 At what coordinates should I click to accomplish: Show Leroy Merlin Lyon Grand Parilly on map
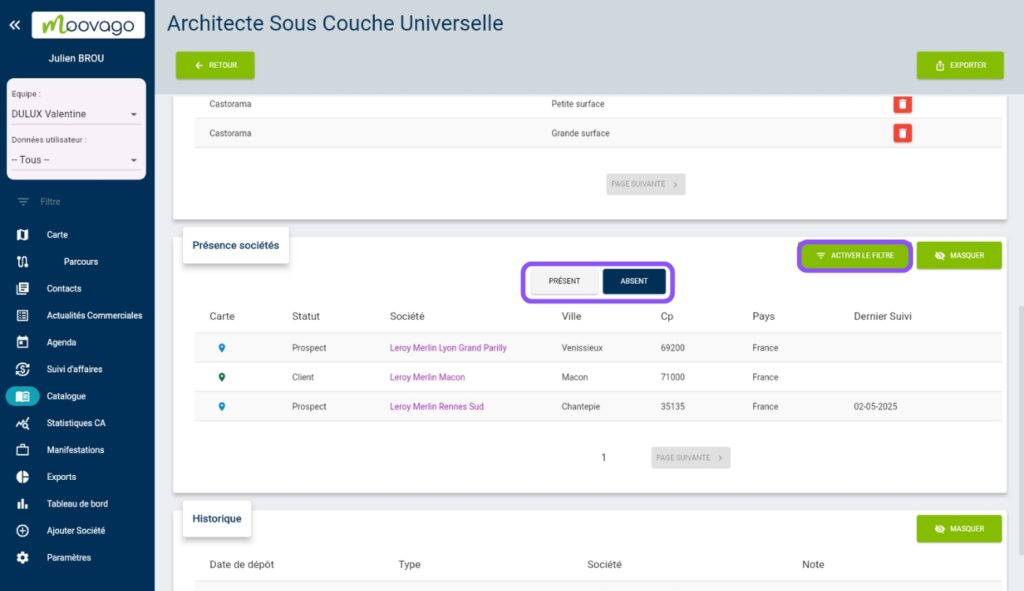click(222, 348)
